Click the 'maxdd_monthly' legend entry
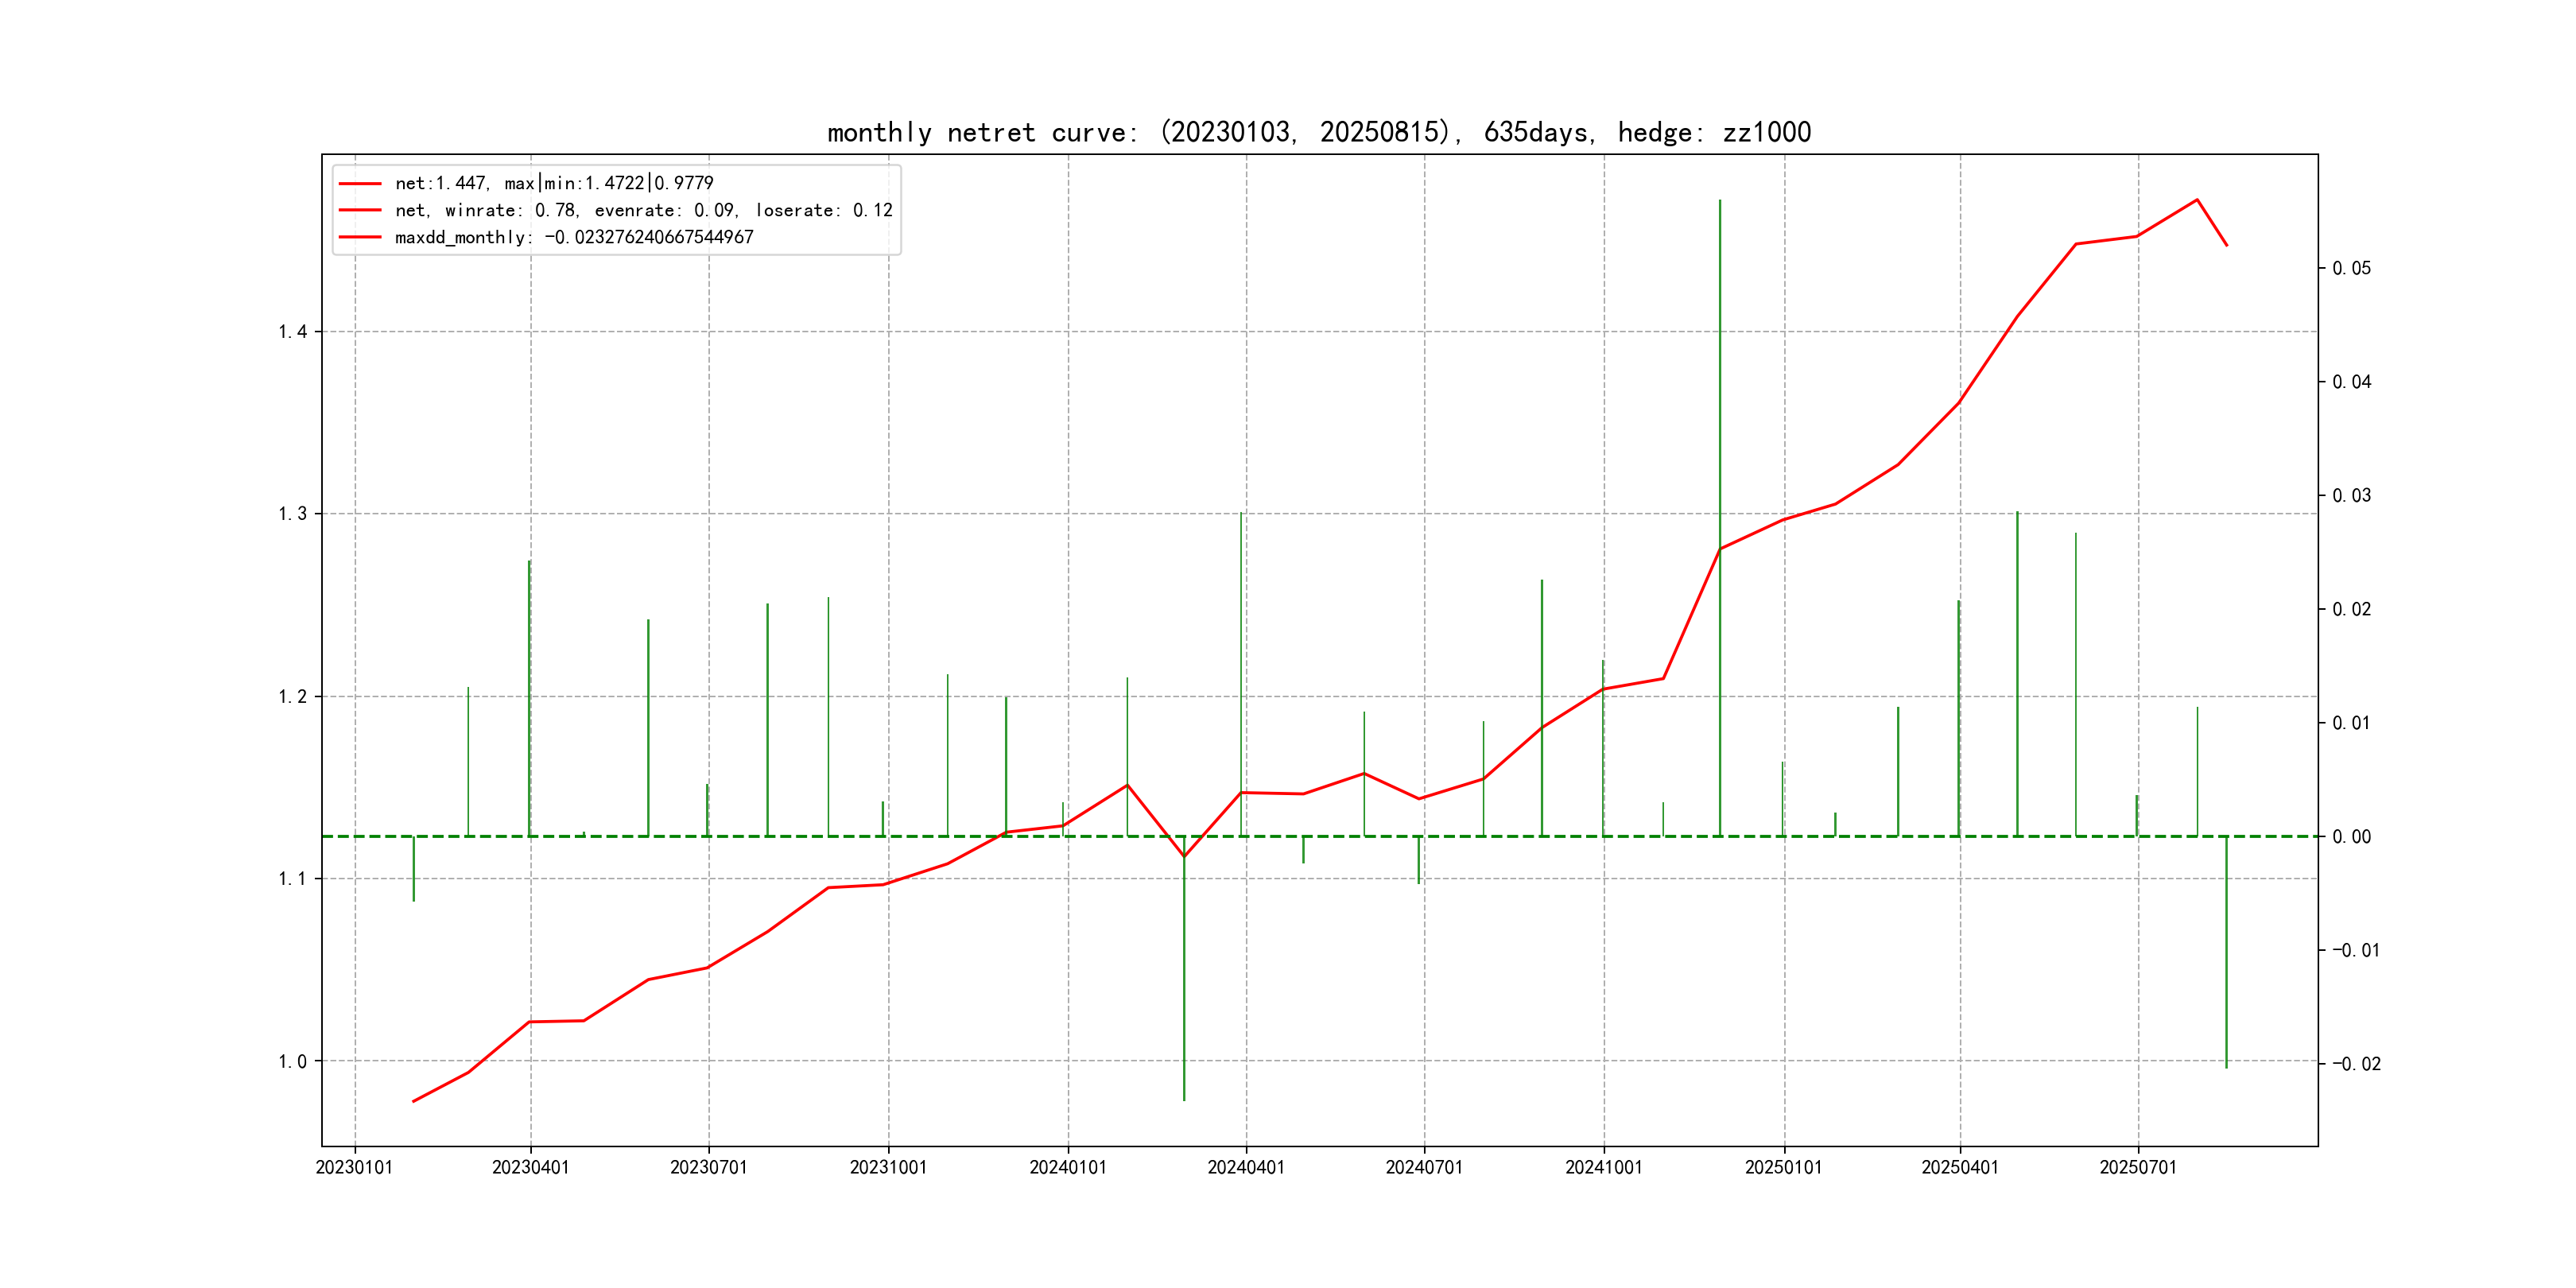This screenshot has height=1288, width=2576. [x=574, y=237]
